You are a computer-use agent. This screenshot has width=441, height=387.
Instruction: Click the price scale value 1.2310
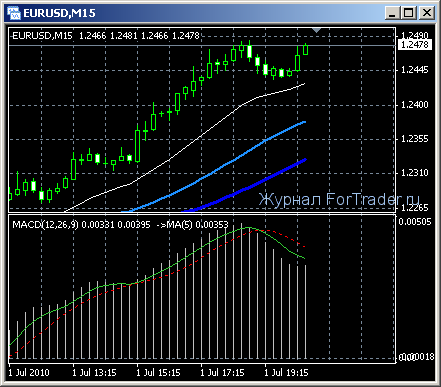pyautogui.click(x=414, y=173)
